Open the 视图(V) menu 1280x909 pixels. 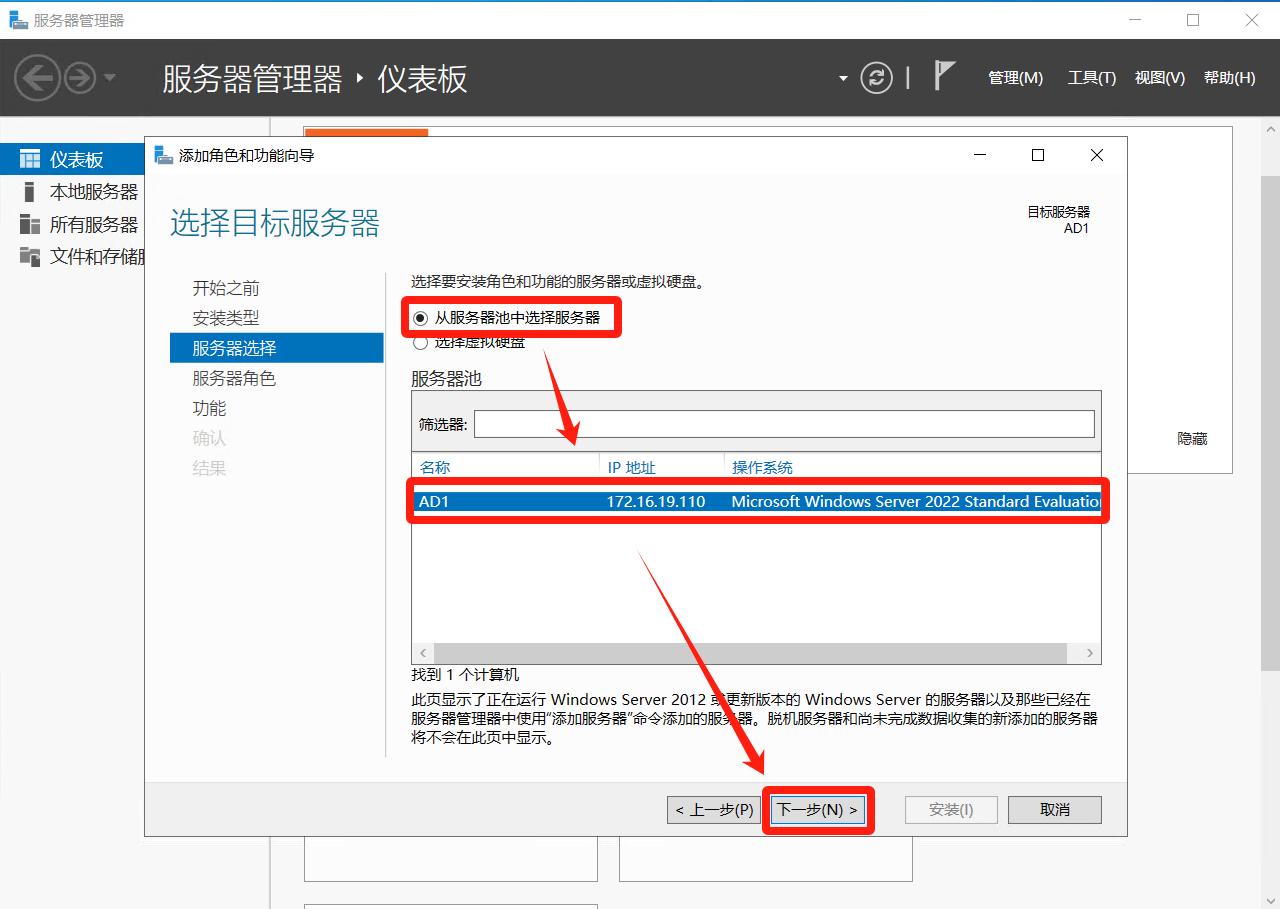(x=1159, y=78)
